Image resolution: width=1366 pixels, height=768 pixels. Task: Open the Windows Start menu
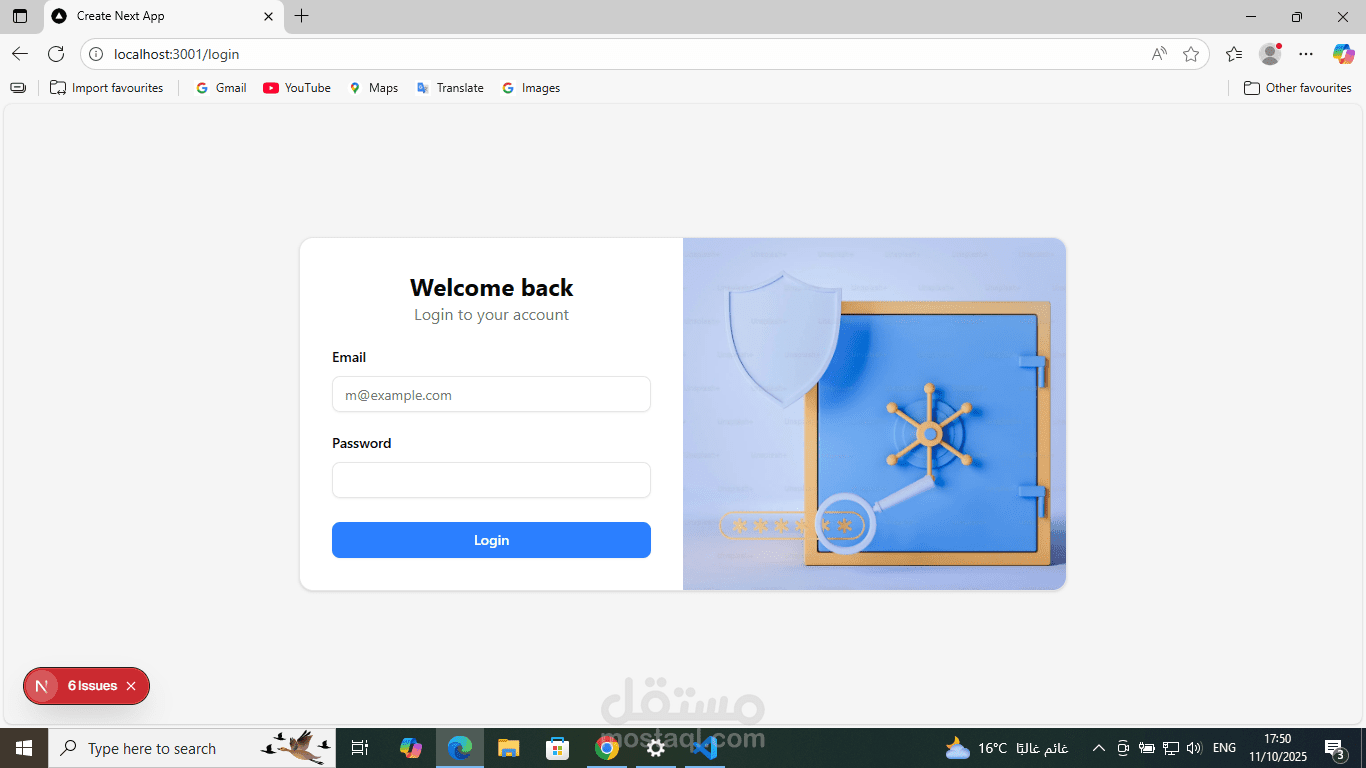click(x=24, y=748)
